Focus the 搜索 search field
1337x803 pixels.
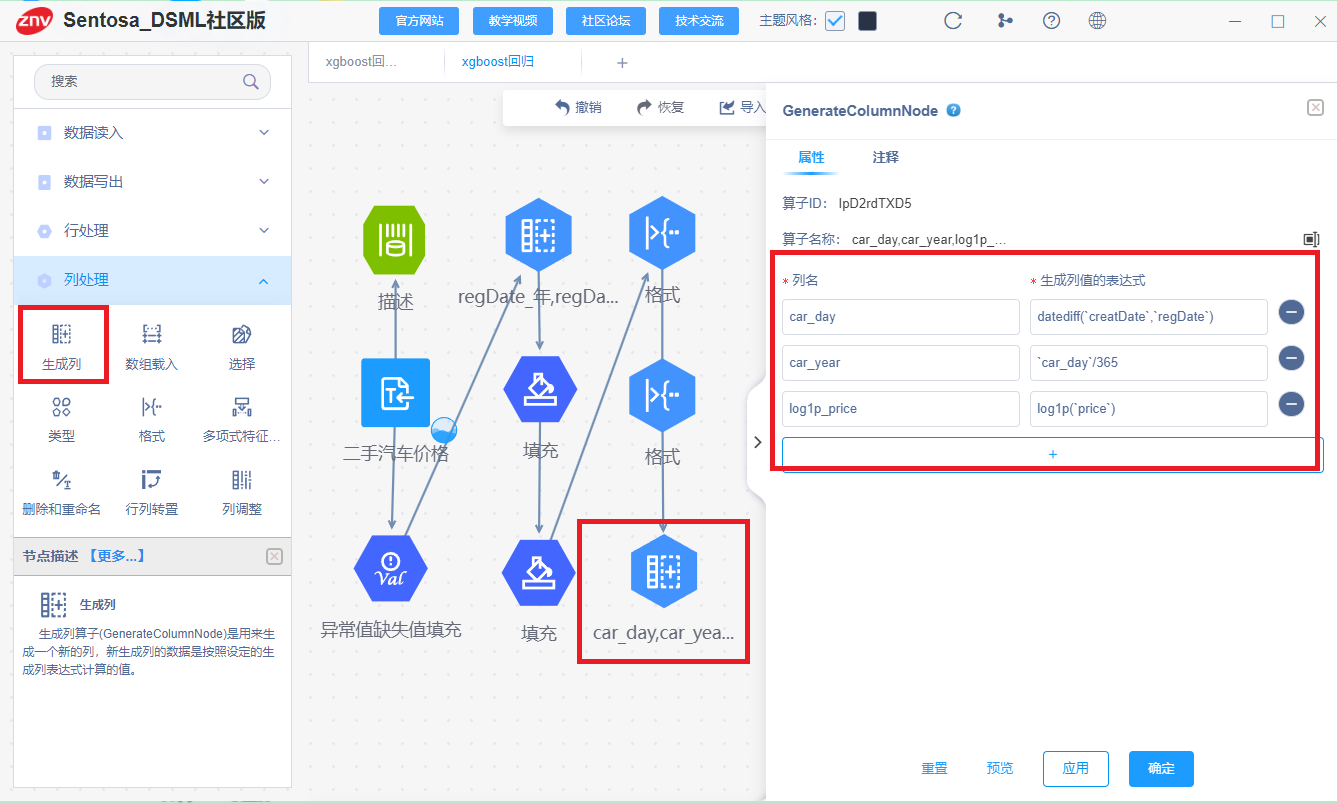pos(152,82)
